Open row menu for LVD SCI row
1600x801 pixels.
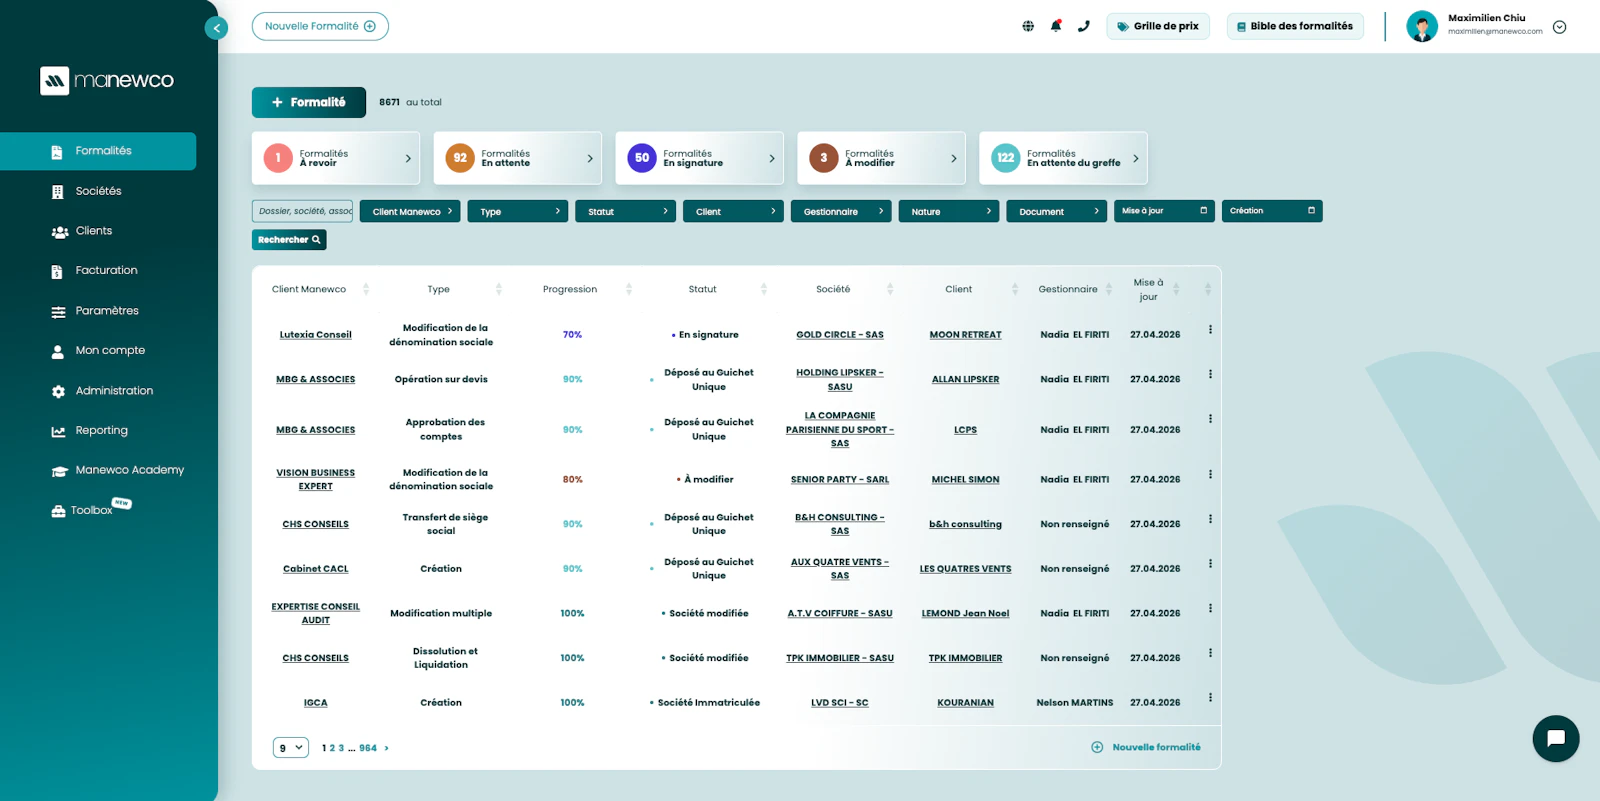pyautogui.click(x=1210, y=697)
